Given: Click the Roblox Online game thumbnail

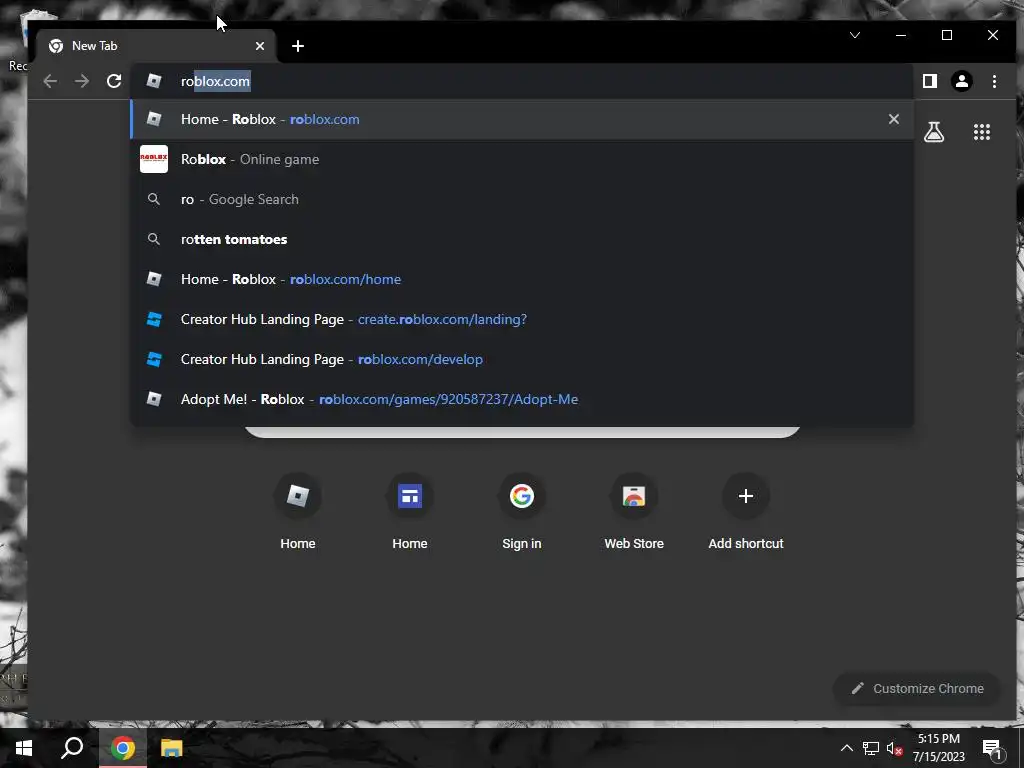Looking at the screenshot, I should tap(154, 159).
